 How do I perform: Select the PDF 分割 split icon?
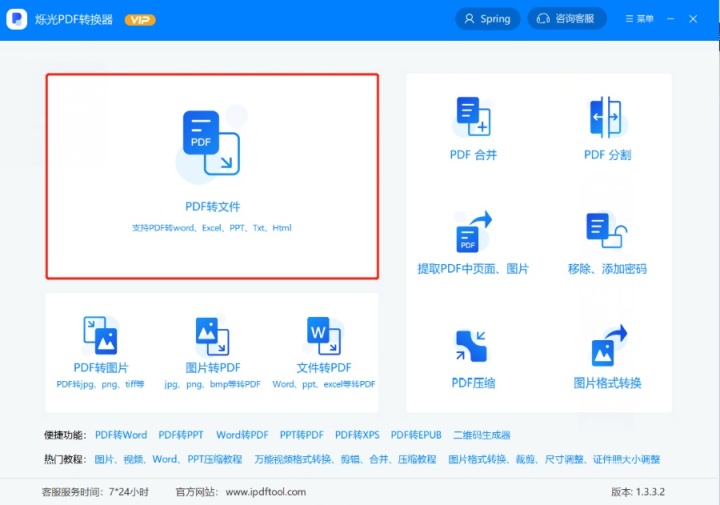pos(606,117)
